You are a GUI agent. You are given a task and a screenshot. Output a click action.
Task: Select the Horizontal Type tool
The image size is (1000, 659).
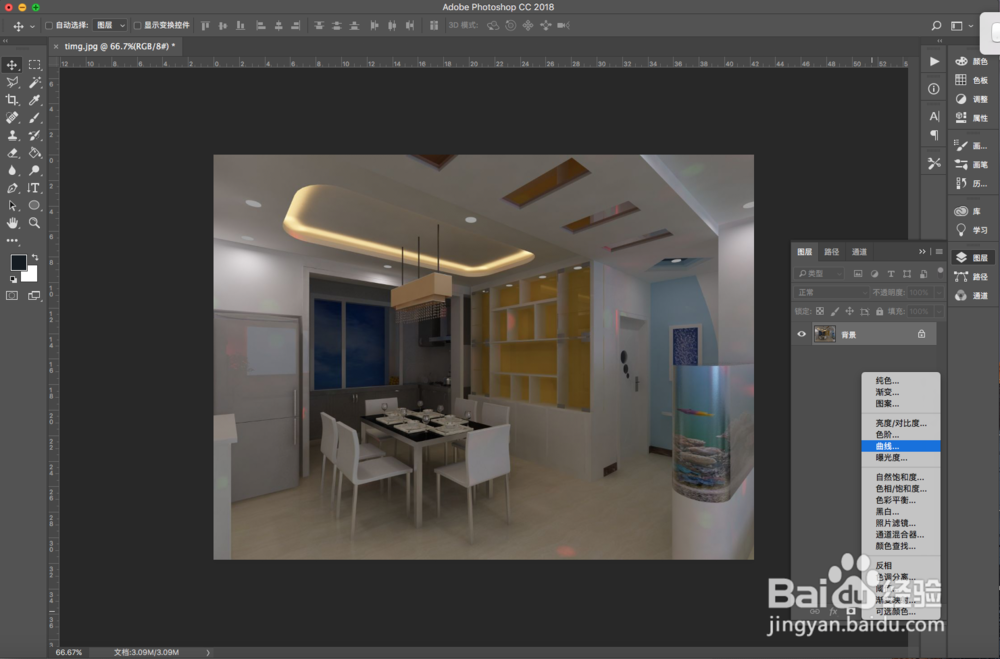[x=34, y=188]
